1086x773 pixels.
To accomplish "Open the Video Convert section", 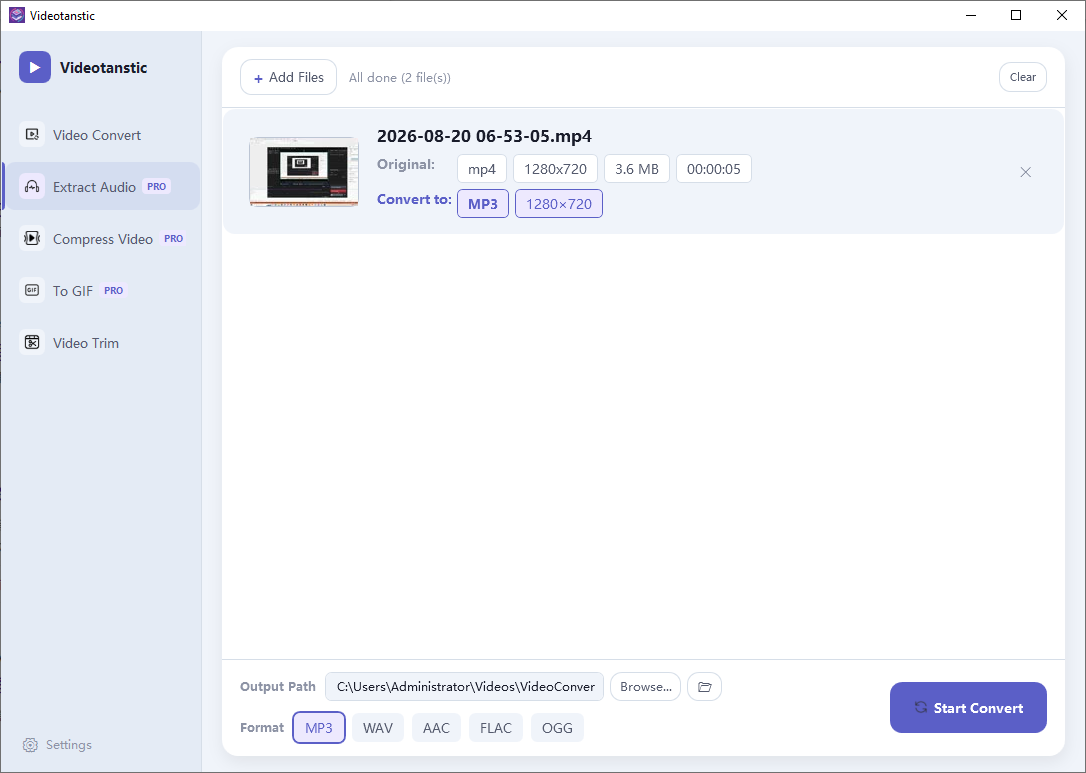I will [102, 135].
